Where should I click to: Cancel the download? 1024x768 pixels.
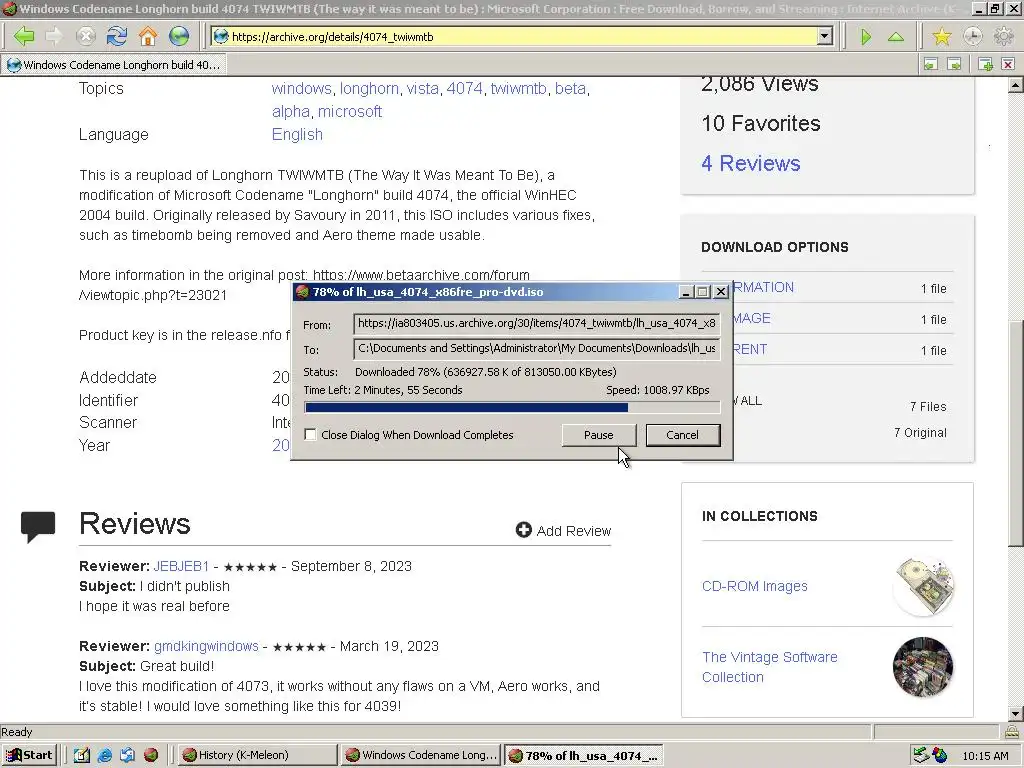click(x=682, y=435)
